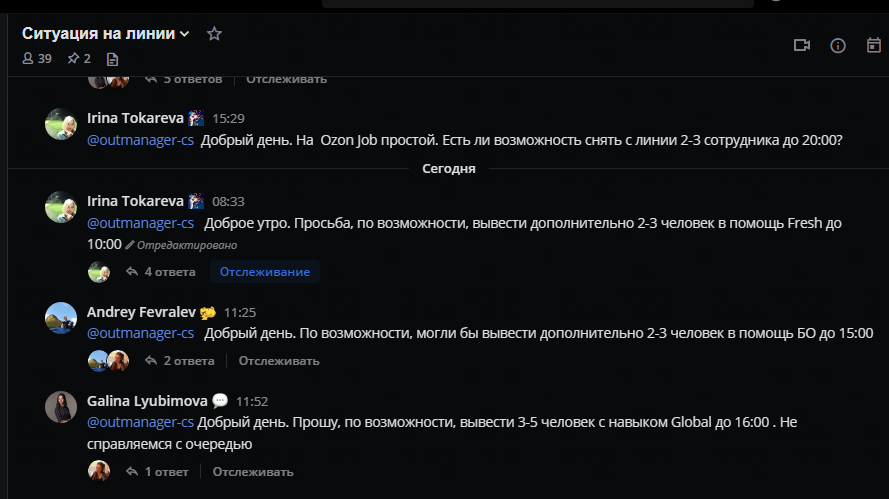This screenshot has height=499, width=889.
Task: Open the calendar icon in header
Action: point(874,45)
